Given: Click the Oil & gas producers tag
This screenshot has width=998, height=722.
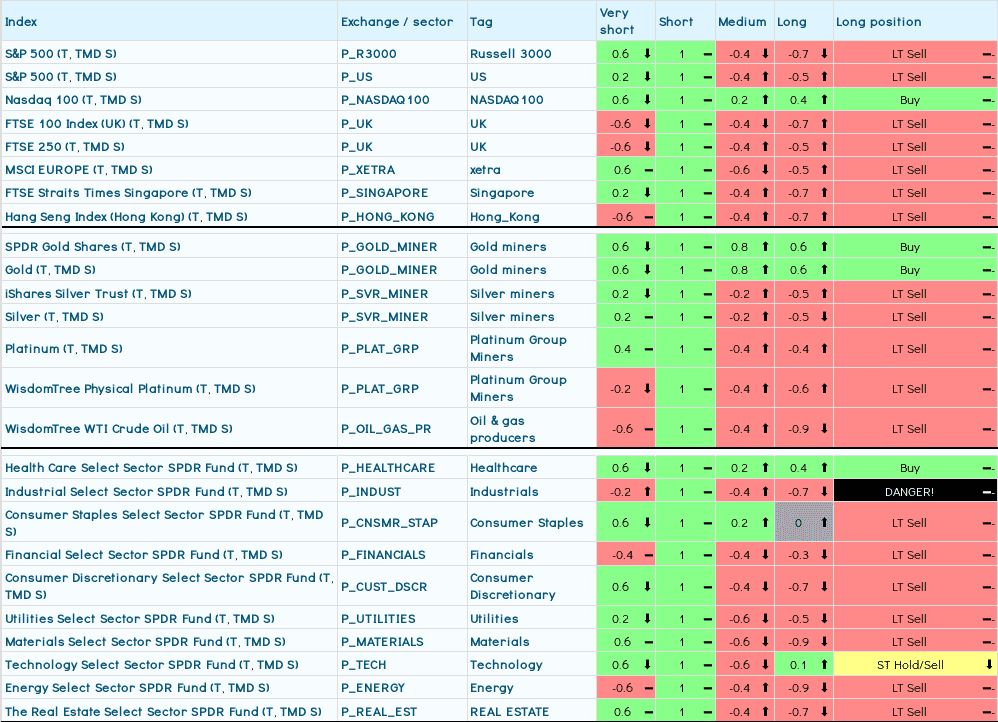Looking at the screenshot, I should 503,428.
